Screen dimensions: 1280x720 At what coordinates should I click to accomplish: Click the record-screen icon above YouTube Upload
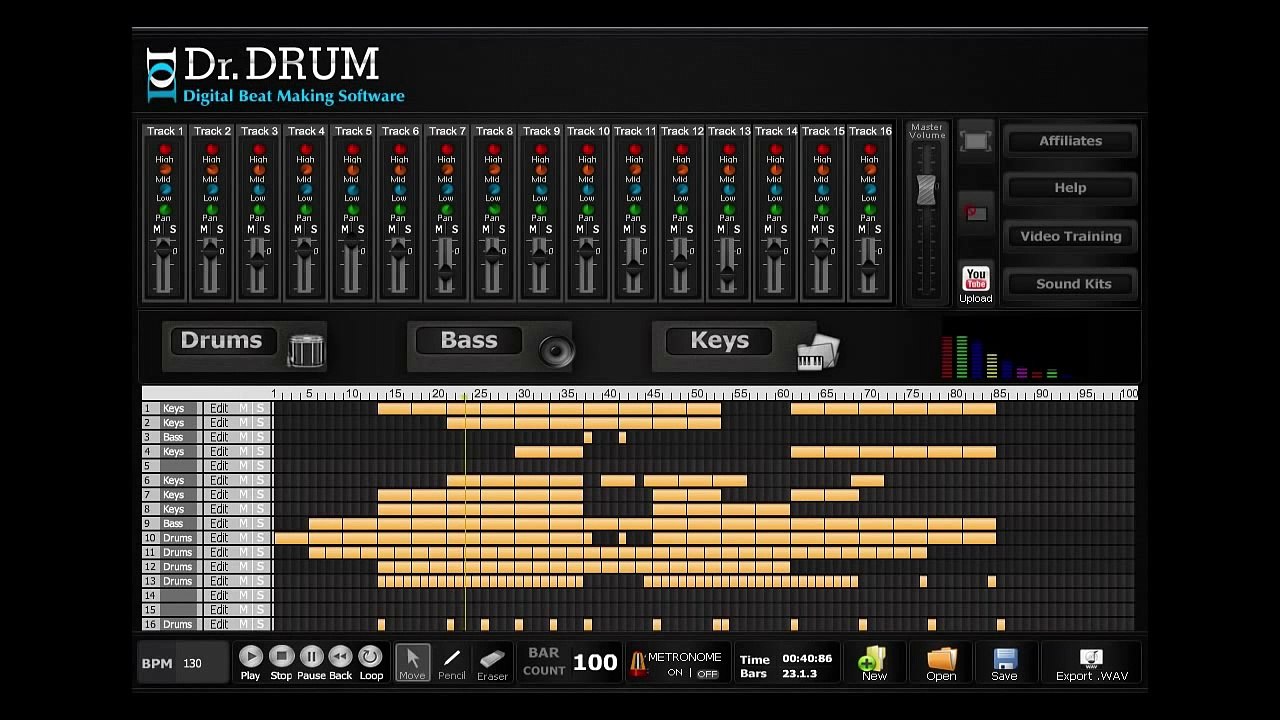point(975,212)
